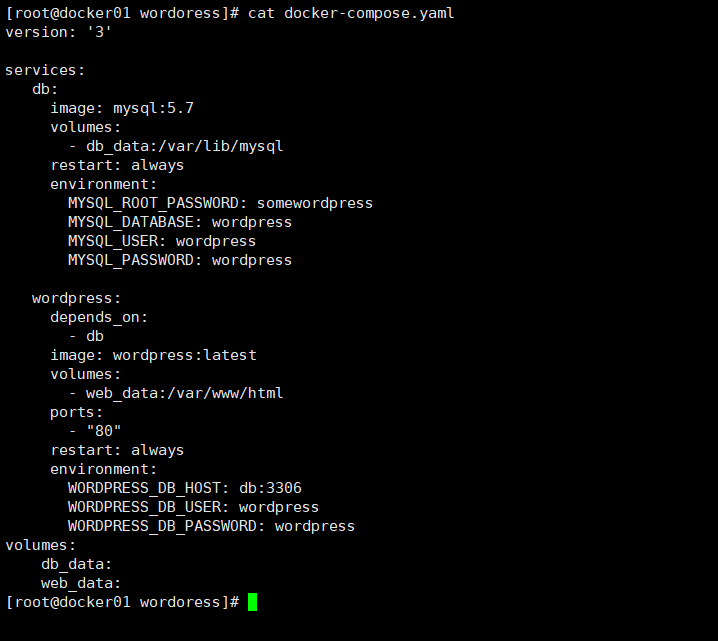Click the MYSQL_USER: wordpress line

162,241
